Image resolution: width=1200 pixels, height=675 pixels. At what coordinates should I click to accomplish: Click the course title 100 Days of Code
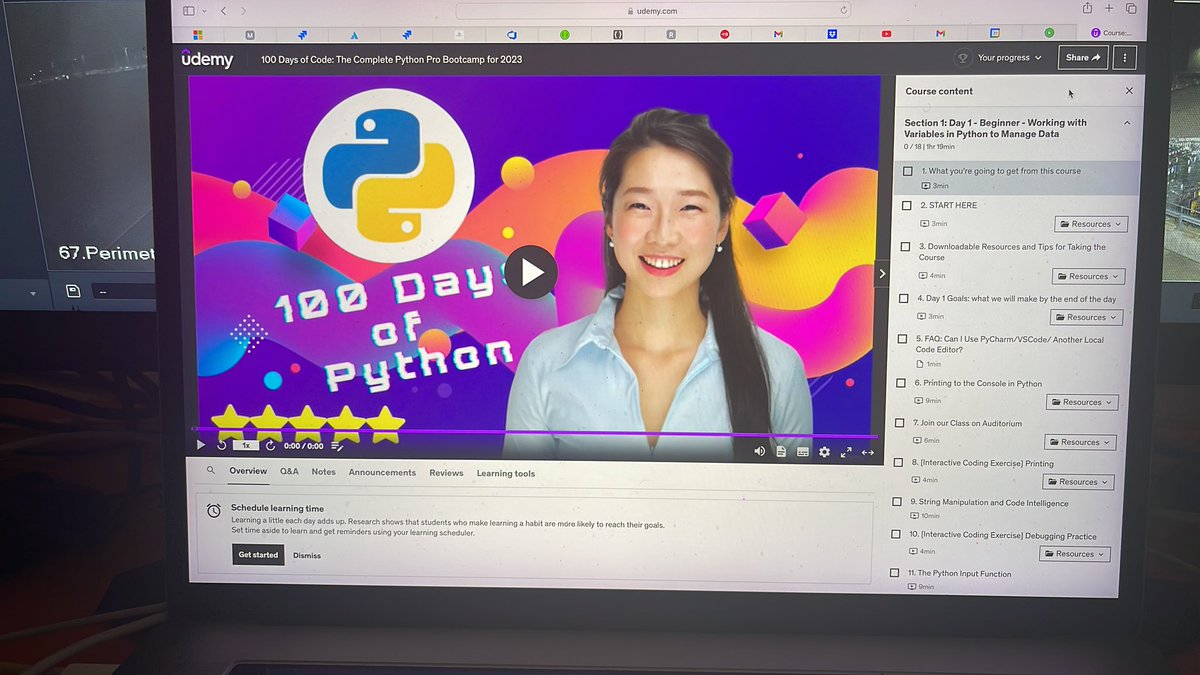[x=391, y=59]
